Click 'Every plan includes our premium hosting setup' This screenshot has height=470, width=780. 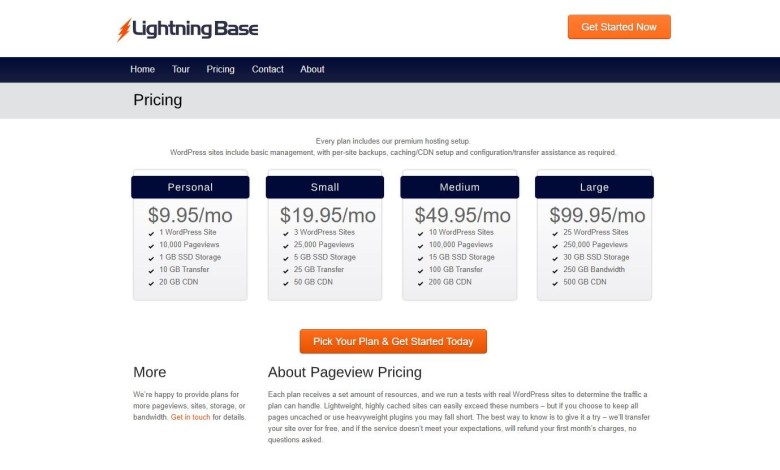tap(393, 141)
